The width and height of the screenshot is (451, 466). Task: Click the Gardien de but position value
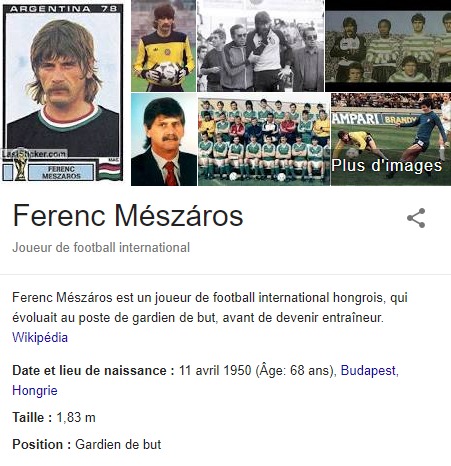[118, 444]
